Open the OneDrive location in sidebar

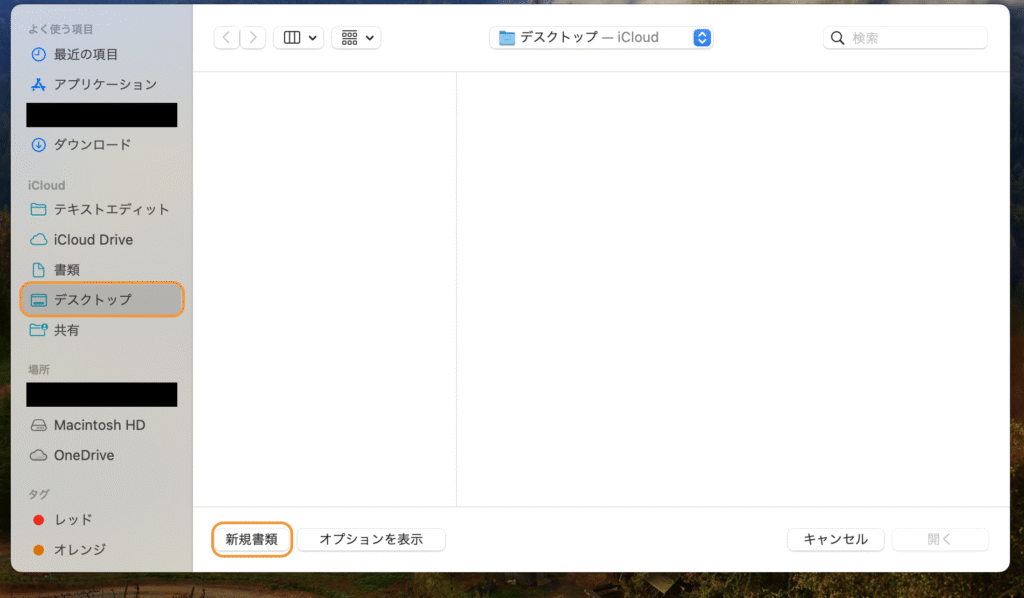84,455
